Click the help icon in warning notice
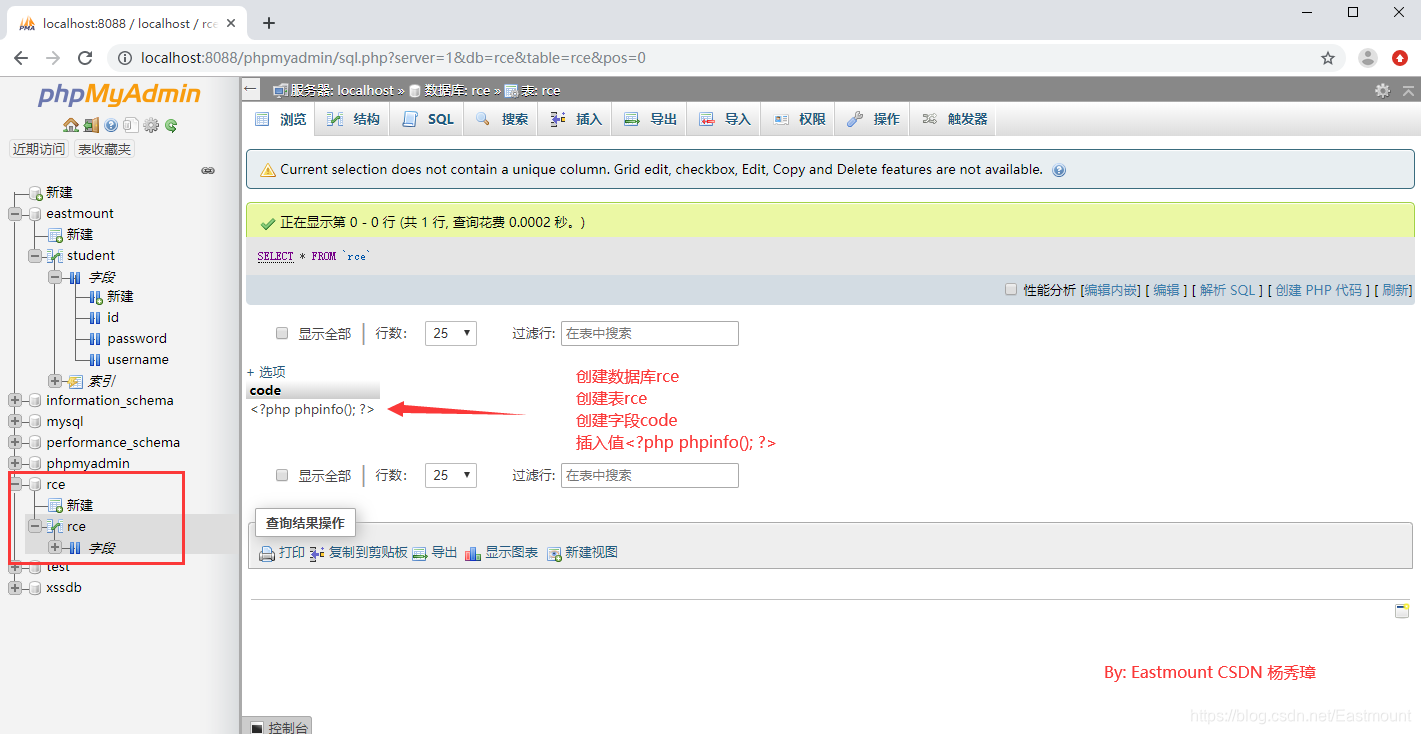The width and height of the screenshot is (1421, 734). [1059, 170]
